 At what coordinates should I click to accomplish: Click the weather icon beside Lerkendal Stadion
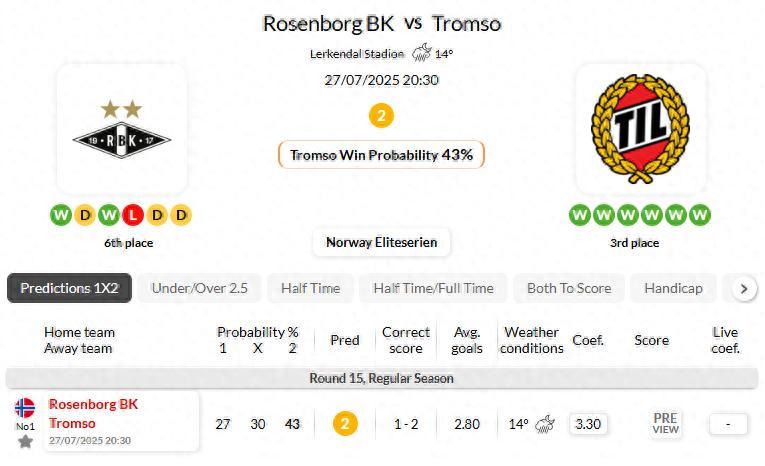(422, 53)
